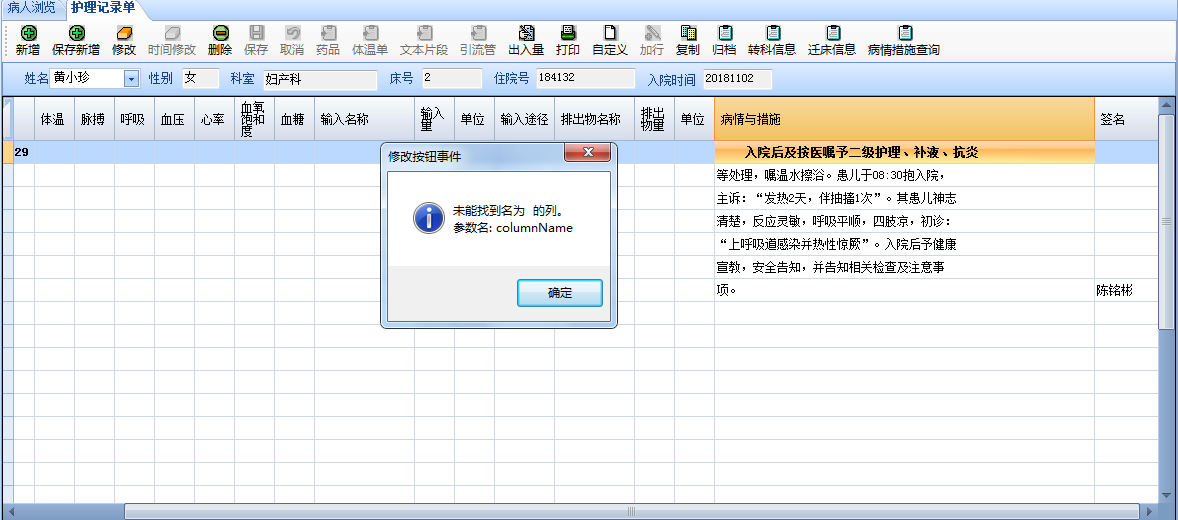Click the 取消 (cancel) undo icon
This screenshot has height=520, width=1178.
(292, 33)
